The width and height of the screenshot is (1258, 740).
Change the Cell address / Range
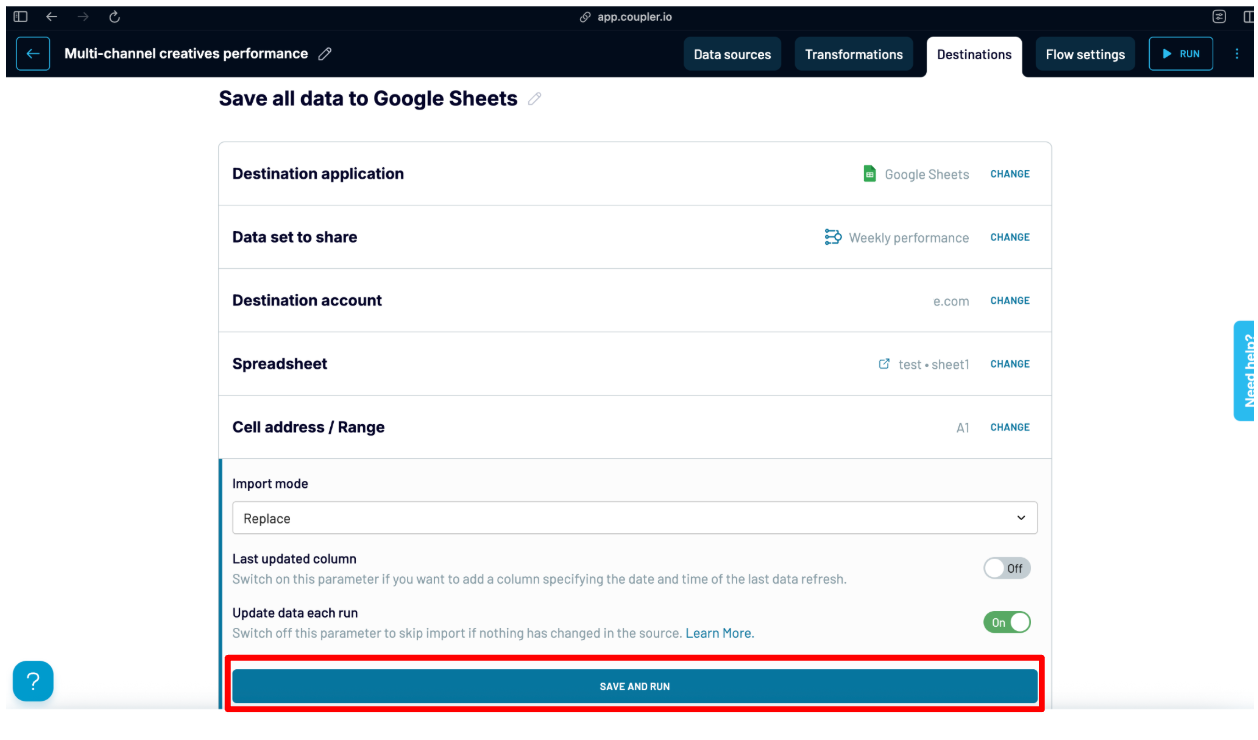point(1009,427)
